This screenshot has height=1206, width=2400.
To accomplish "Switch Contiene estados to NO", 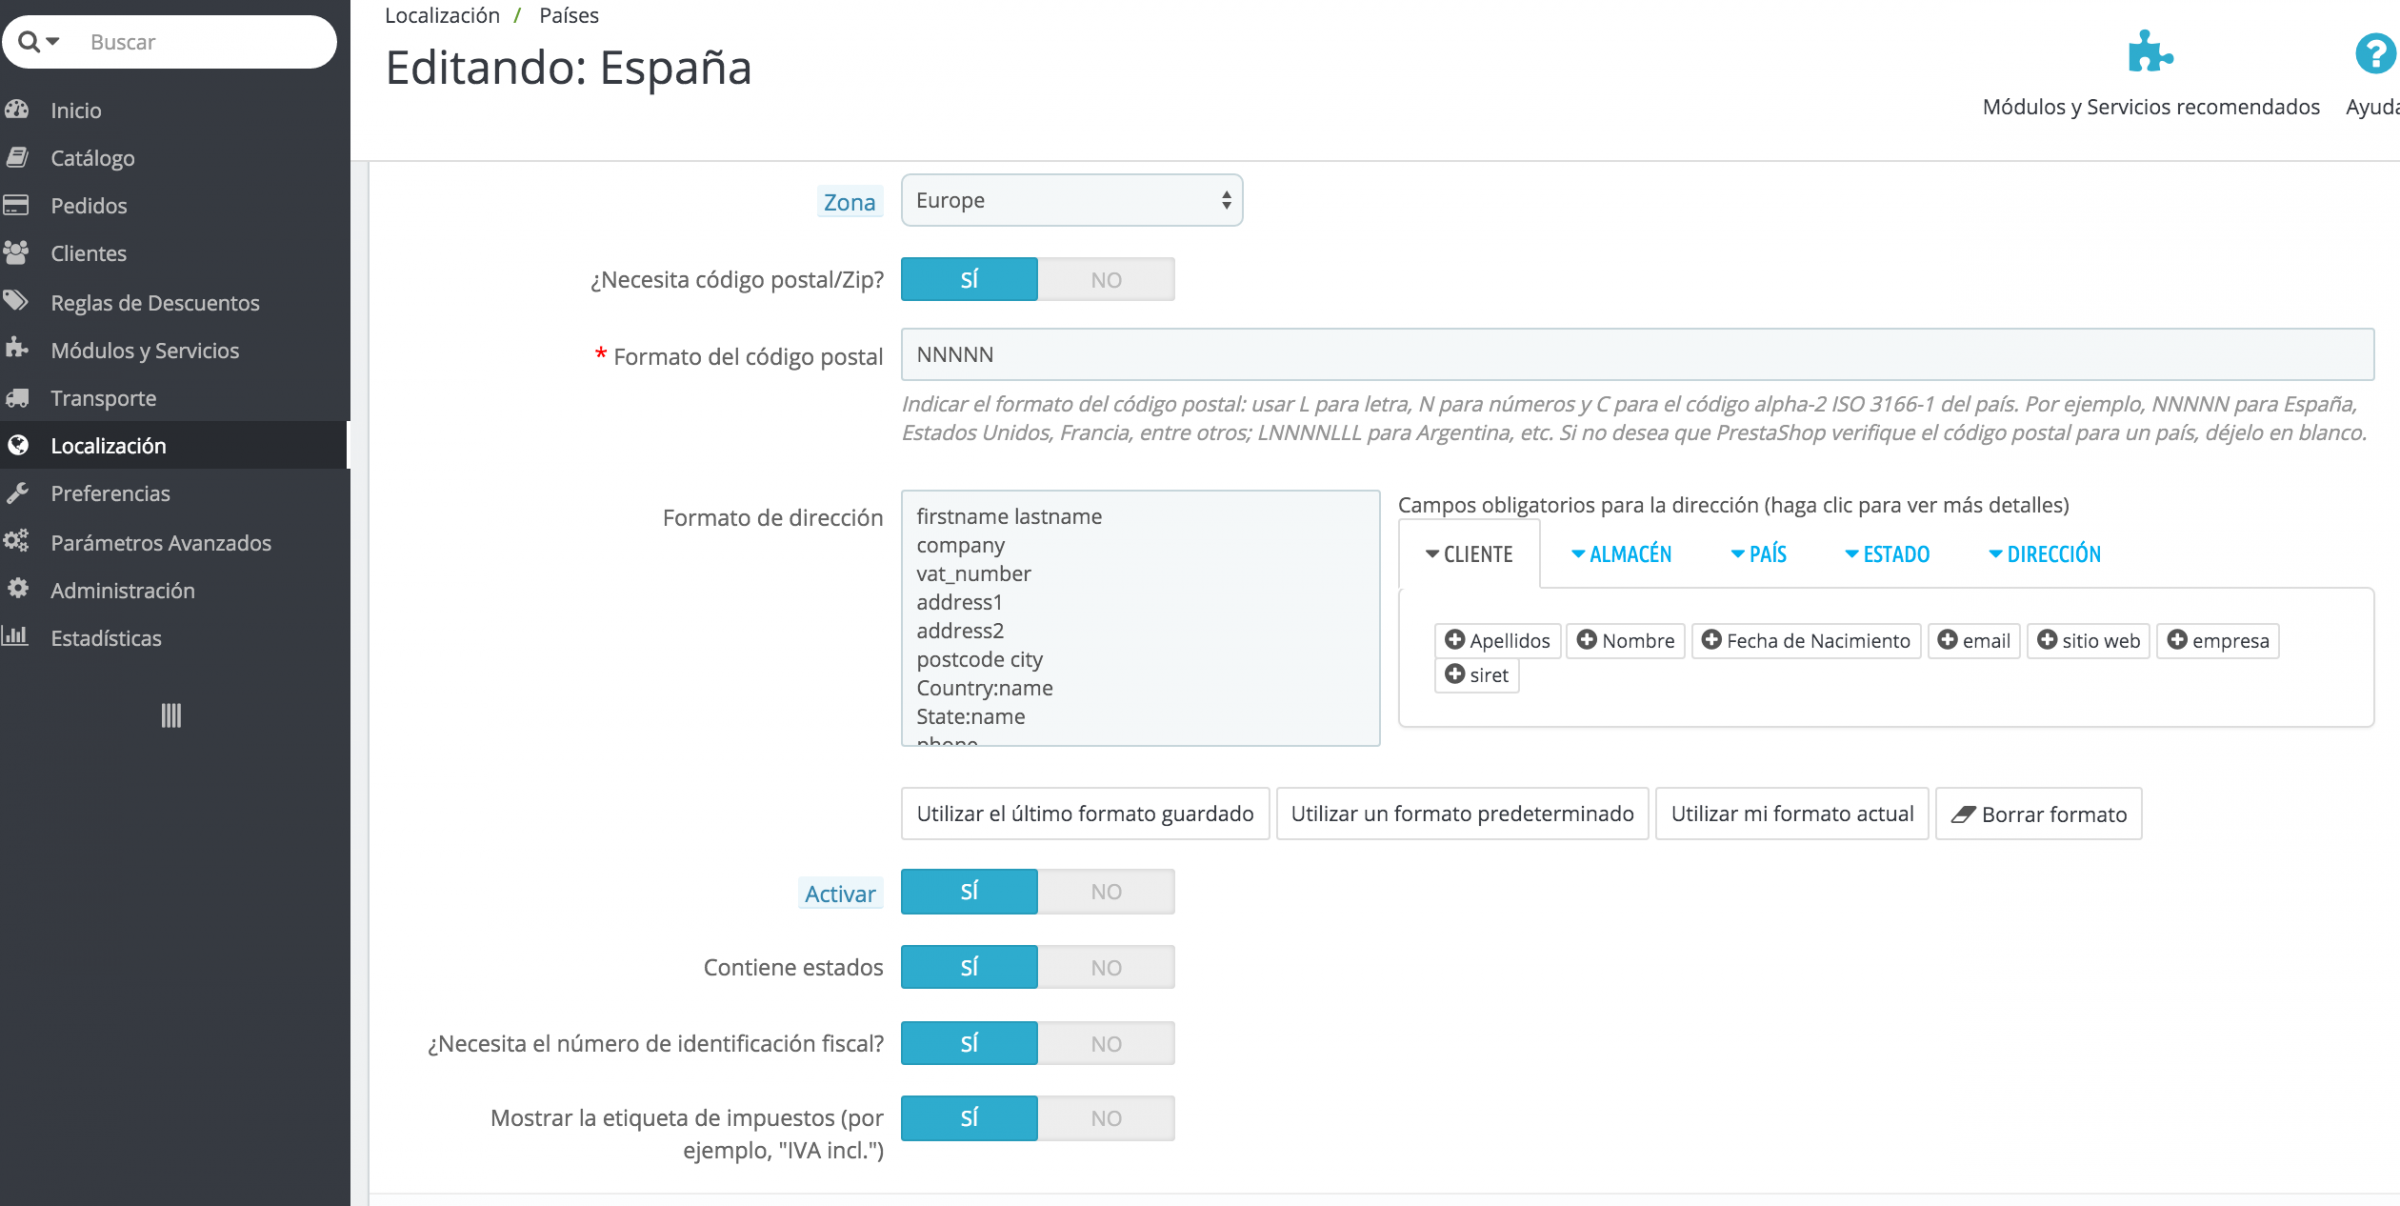I will 1105,968.
